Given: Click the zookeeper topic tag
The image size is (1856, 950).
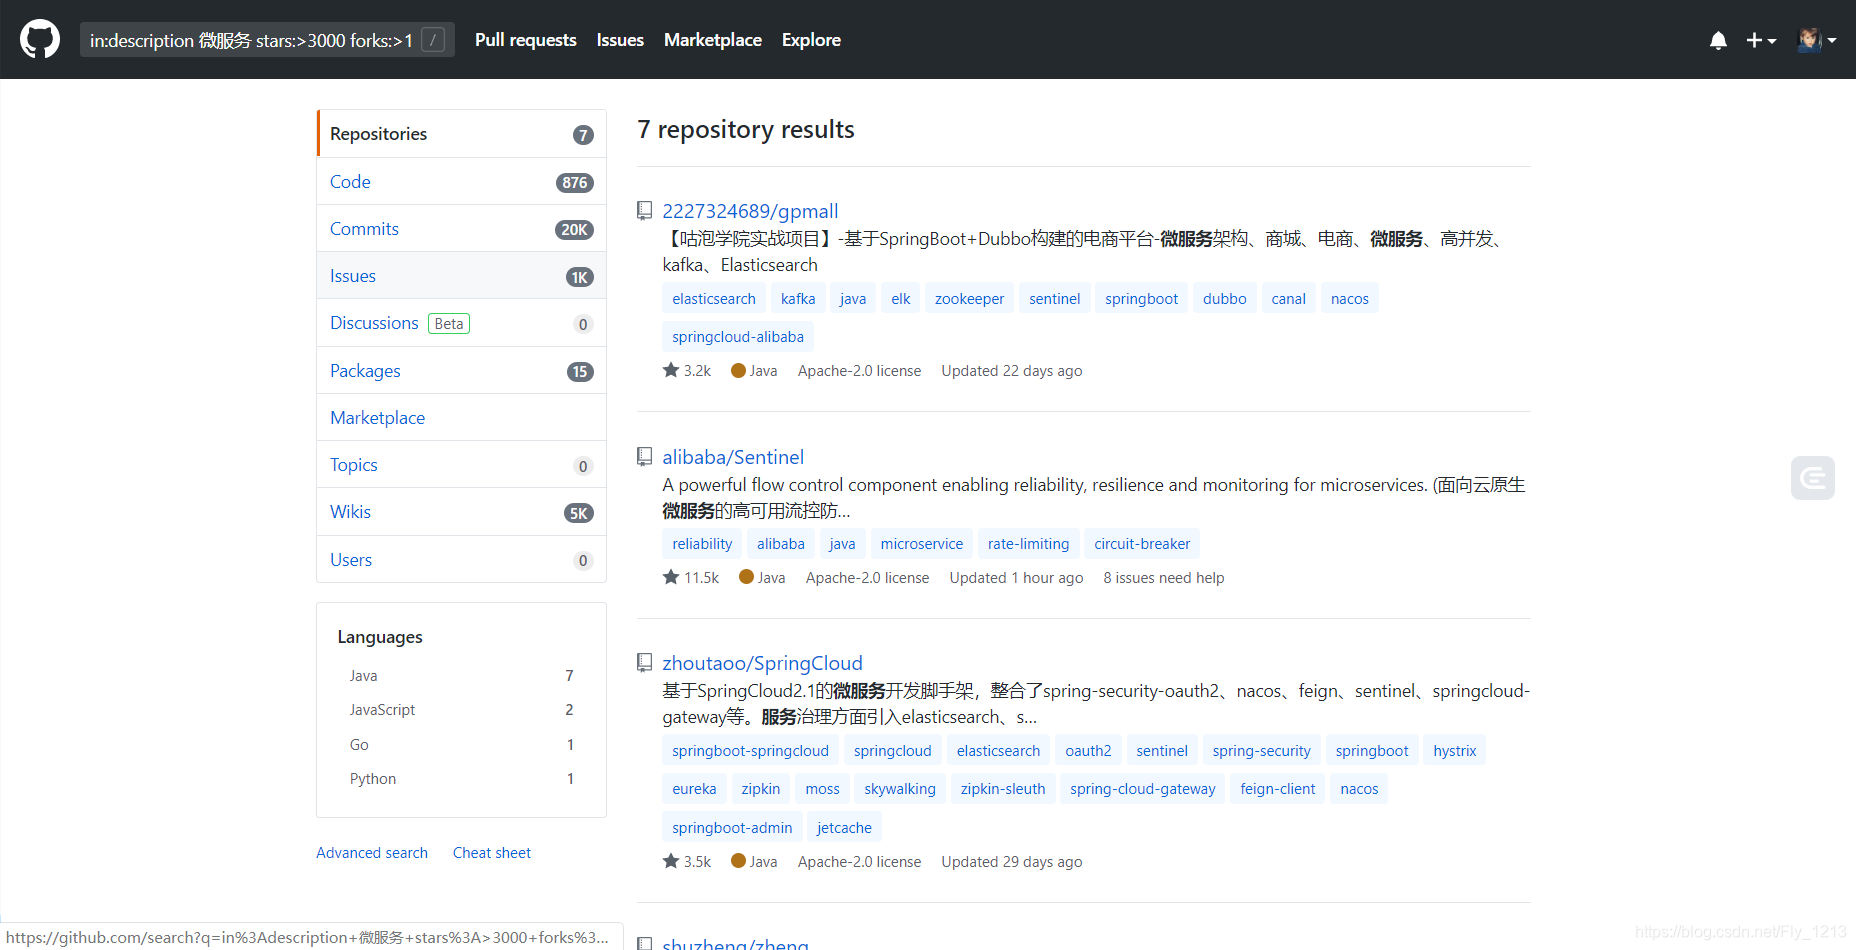Looking at the screenshot, I should [x=969, y=299].
